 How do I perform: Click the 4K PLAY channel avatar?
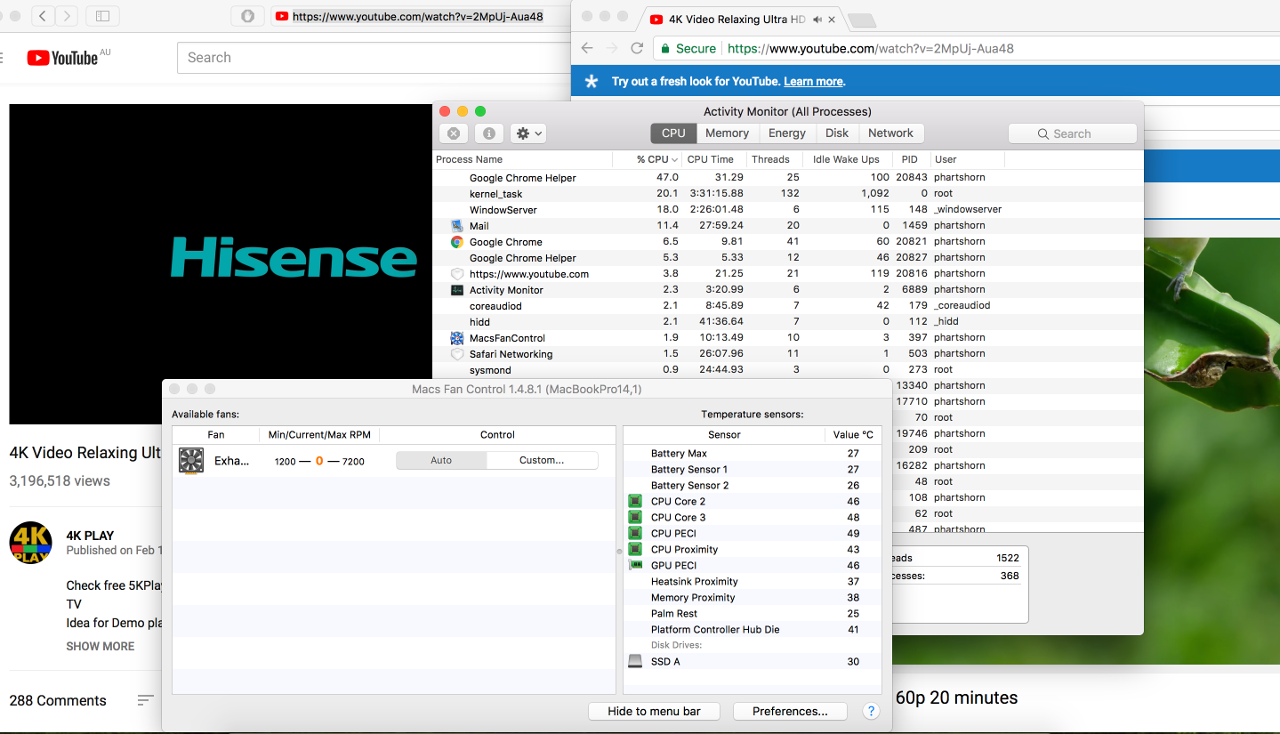coord(31,543)
